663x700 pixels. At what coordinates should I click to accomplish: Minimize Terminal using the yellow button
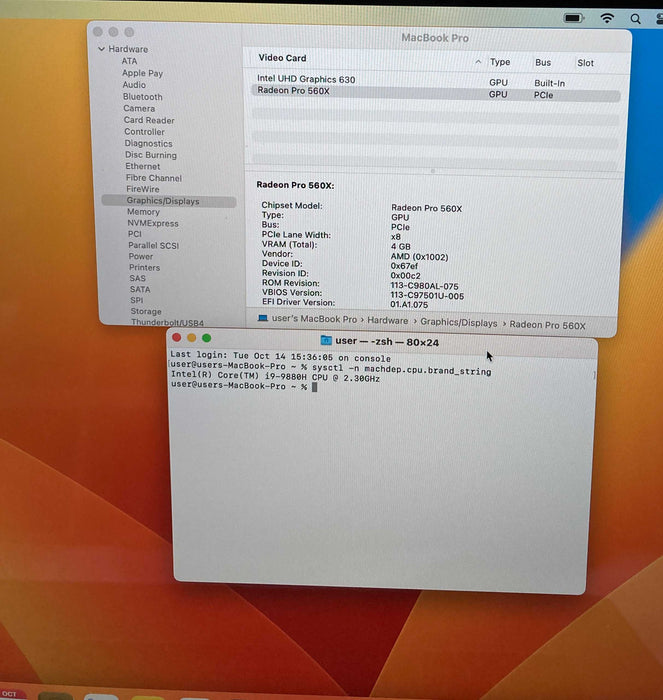pyautogui.click(x=192, y=338)
